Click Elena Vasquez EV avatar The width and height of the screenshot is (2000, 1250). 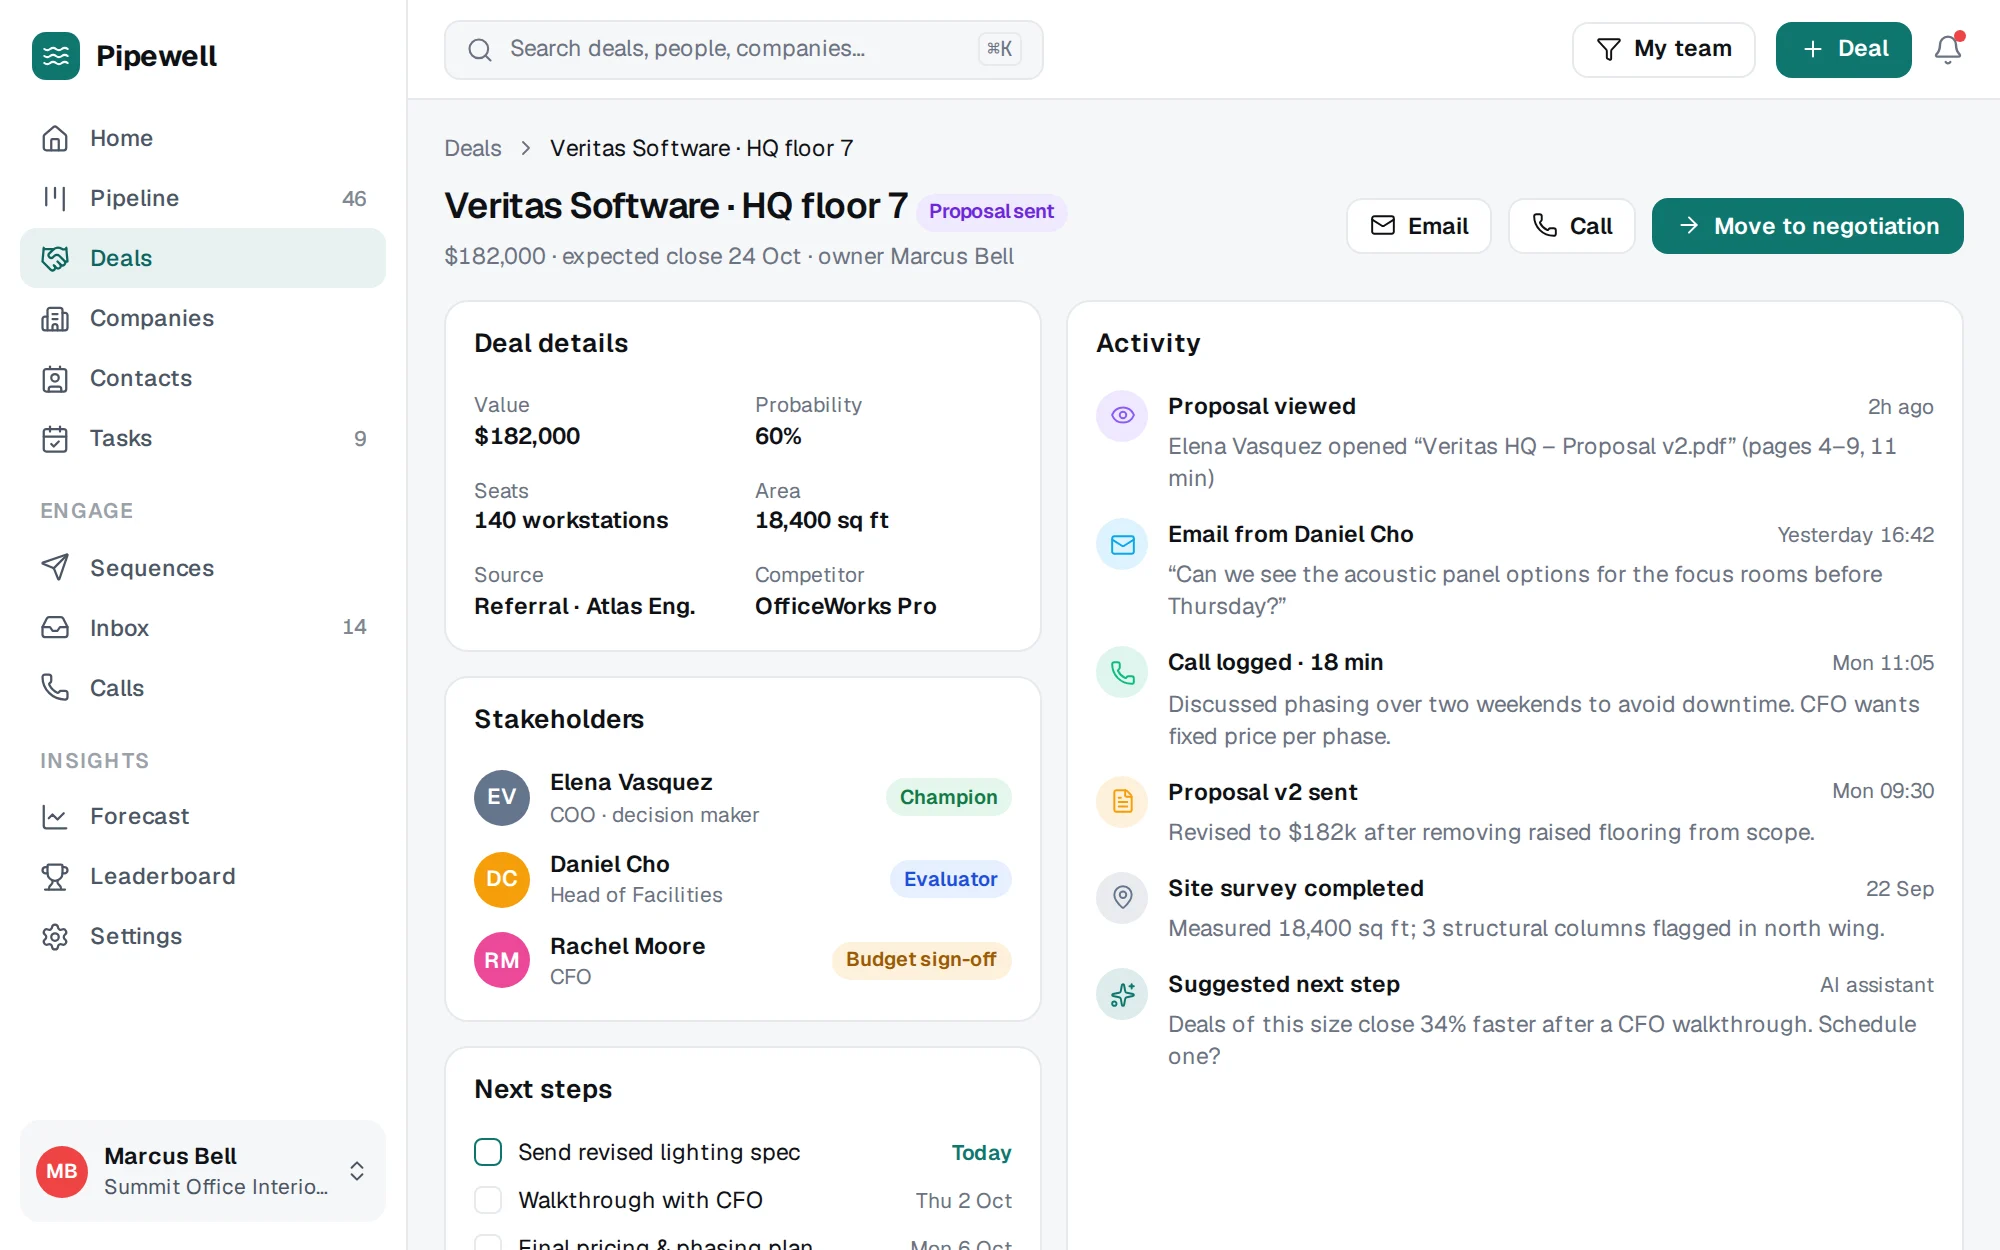(501, 797)
